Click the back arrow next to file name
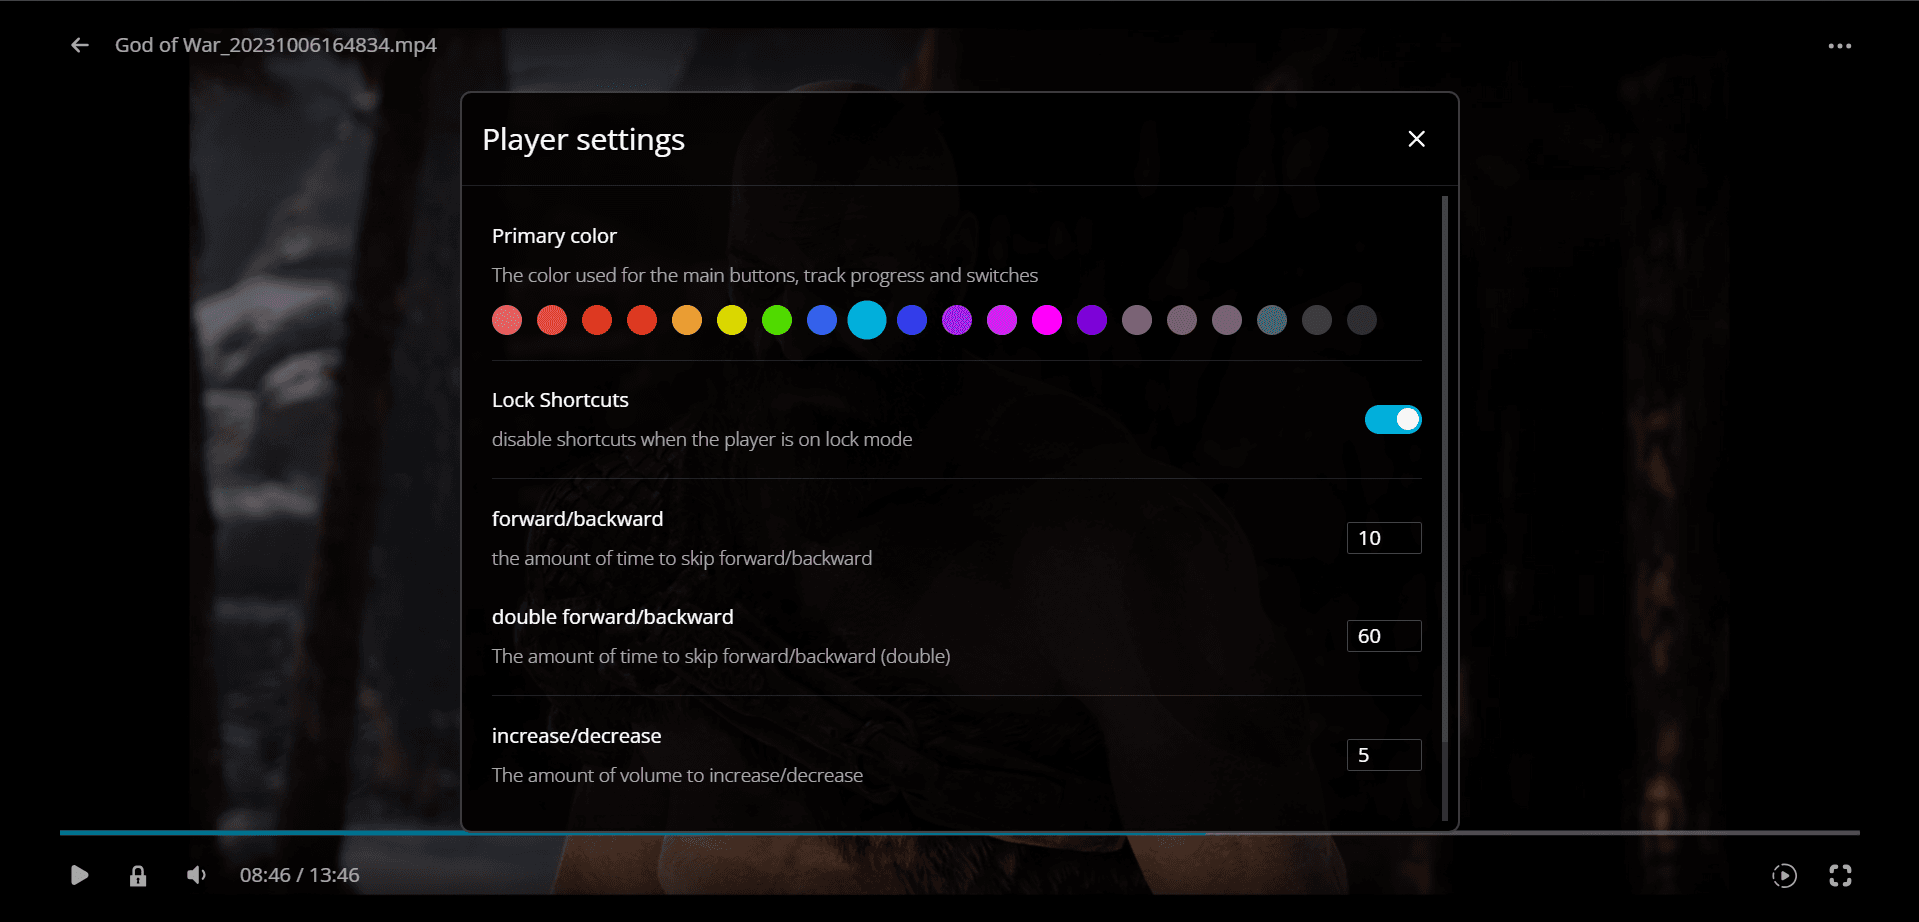This screenshot has height=922, width=1919. pos(80,45)
